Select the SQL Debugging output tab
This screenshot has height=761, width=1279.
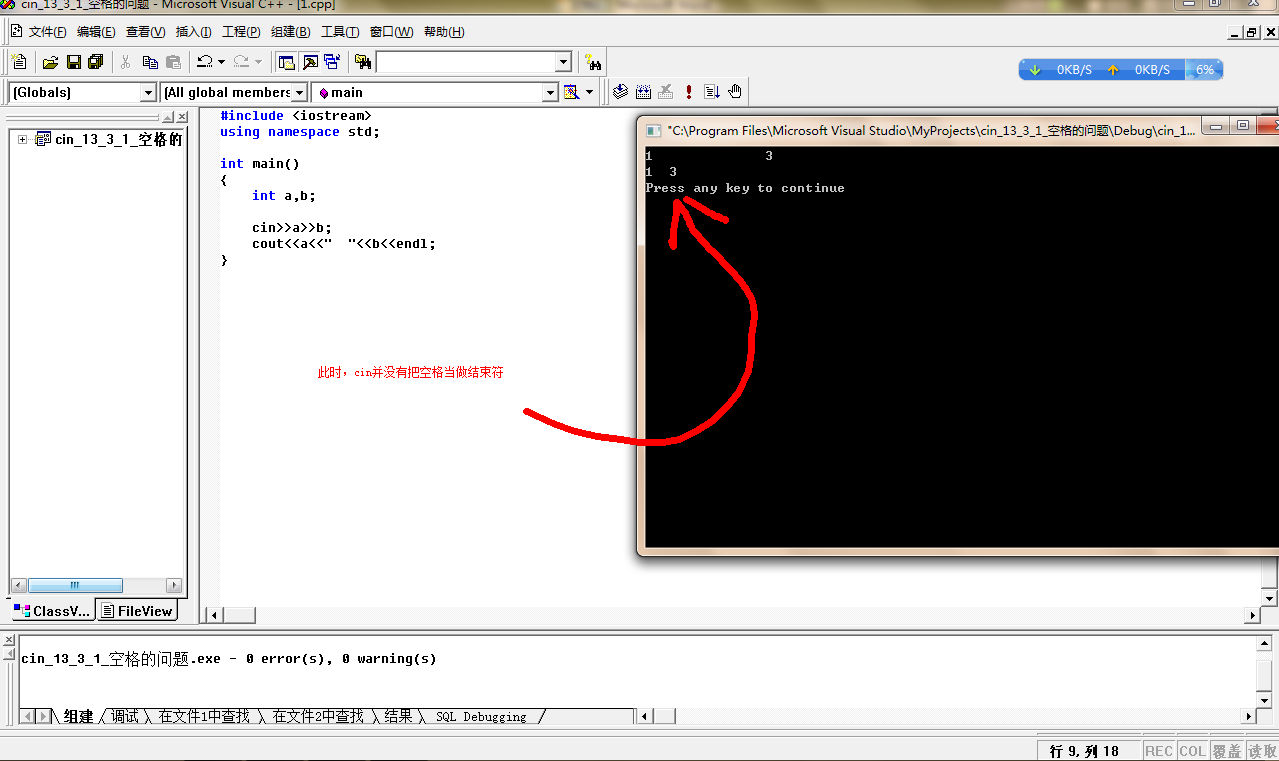tap(481, 717)
